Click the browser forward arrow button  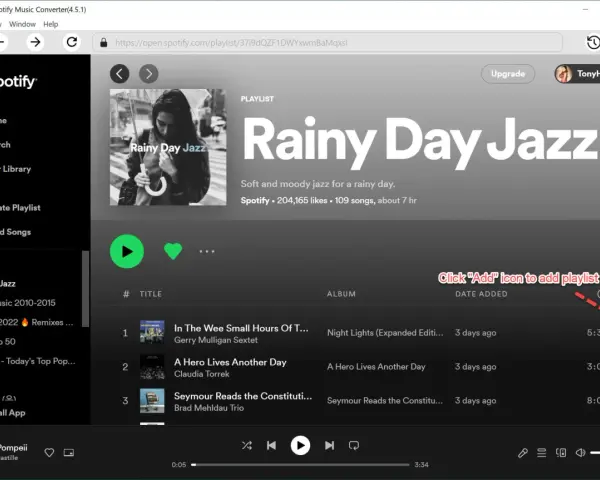tap(35, 42)
